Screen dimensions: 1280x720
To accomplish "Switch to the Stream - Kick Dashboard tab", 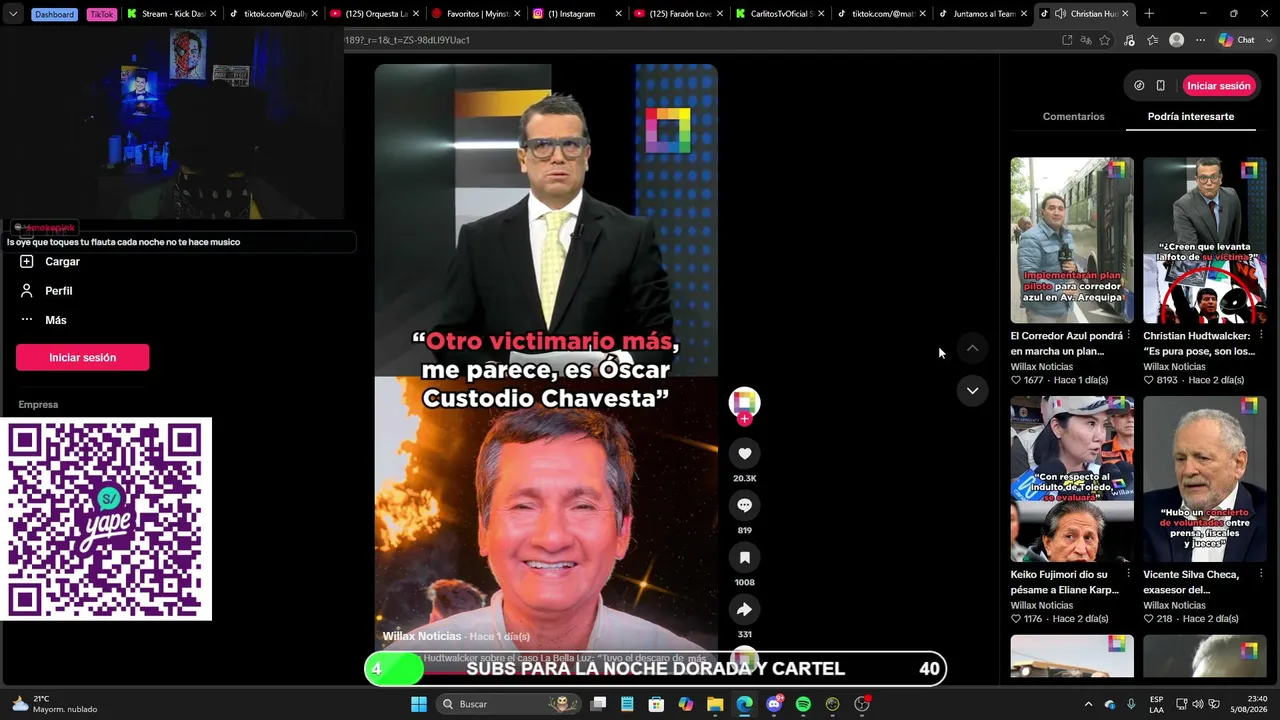I will click(x=171, y=14).
